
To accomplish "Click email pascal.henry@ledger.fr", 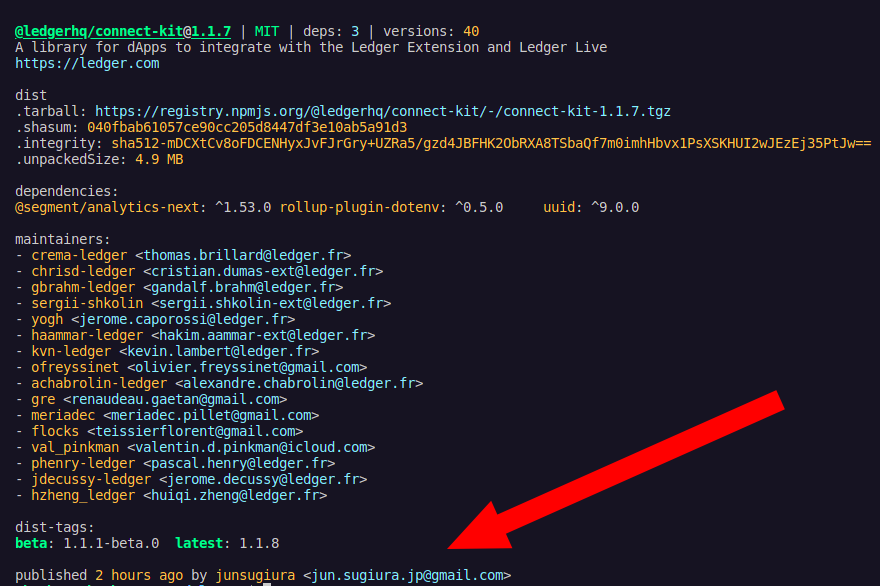I will click(x=239, y=463).
